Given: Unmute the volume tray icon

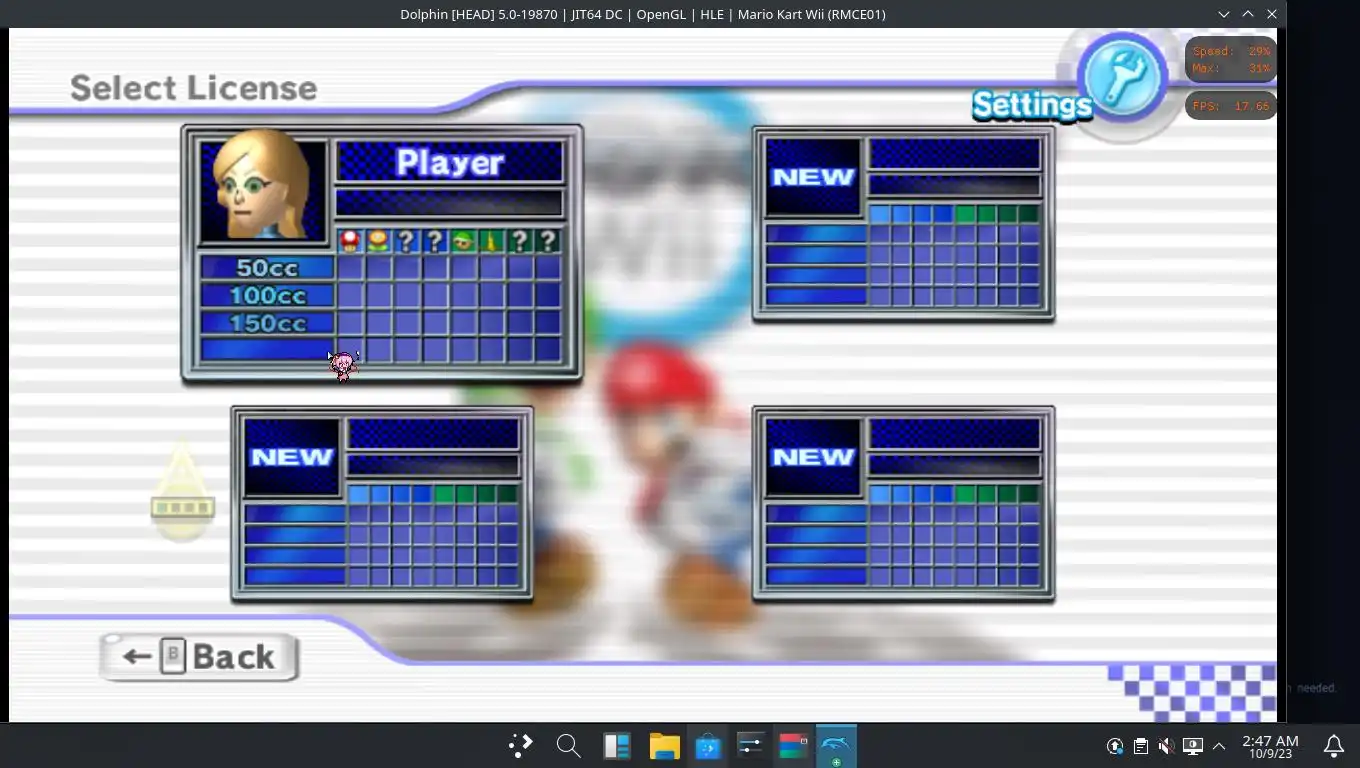Looking at the screenshot, I should coord(1166,746).
